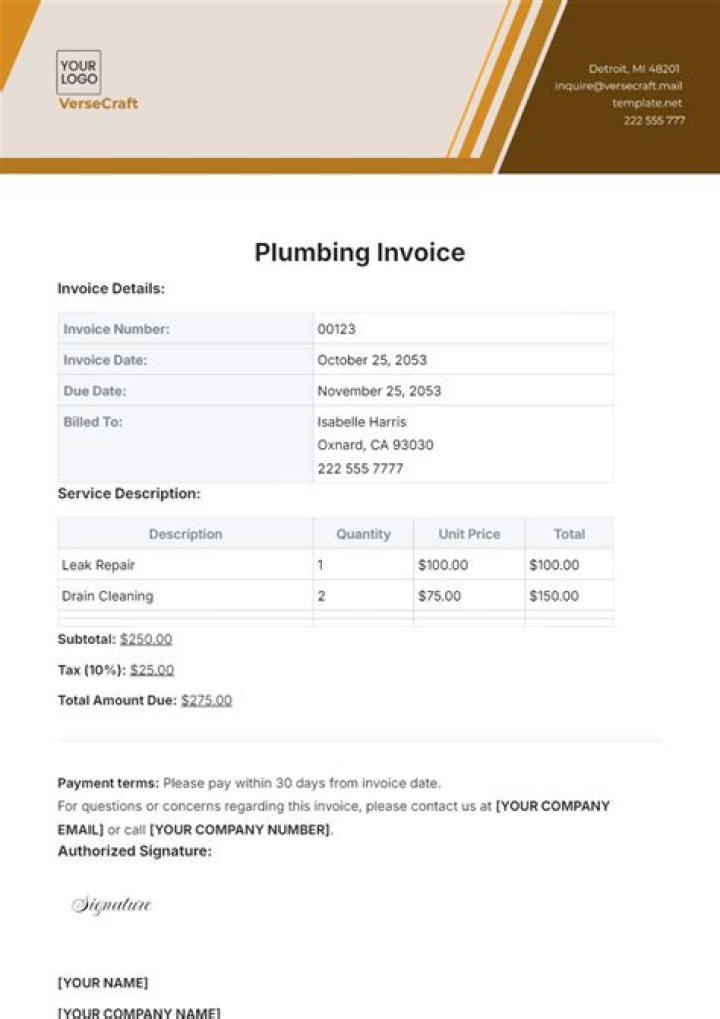Click the underlined $25.00 tax amount

click(152, 670)
